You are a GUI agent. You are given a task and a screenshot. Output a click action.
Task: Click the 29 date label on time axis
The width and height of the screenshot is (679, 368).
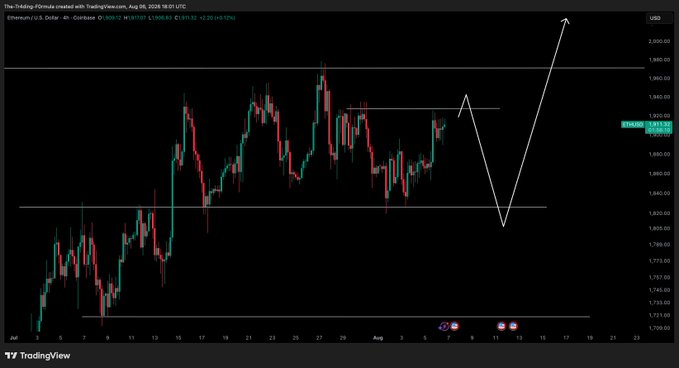click(x=343, y=338)
